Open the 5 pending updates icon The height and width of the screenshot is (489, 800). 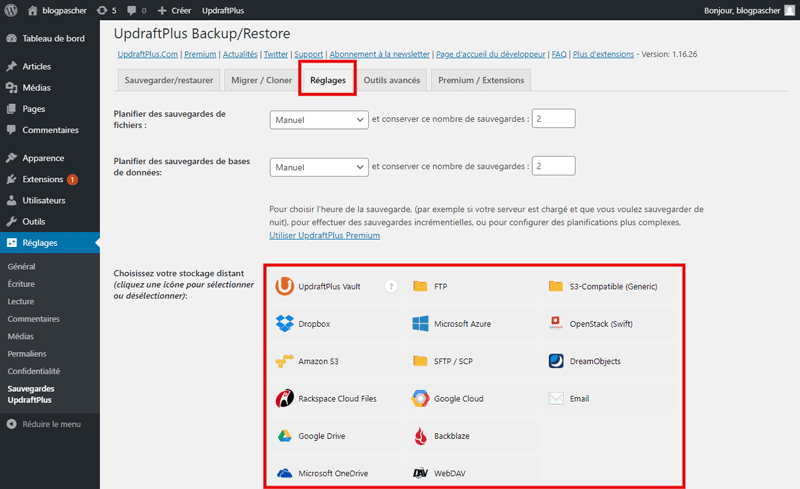point(107,10)
